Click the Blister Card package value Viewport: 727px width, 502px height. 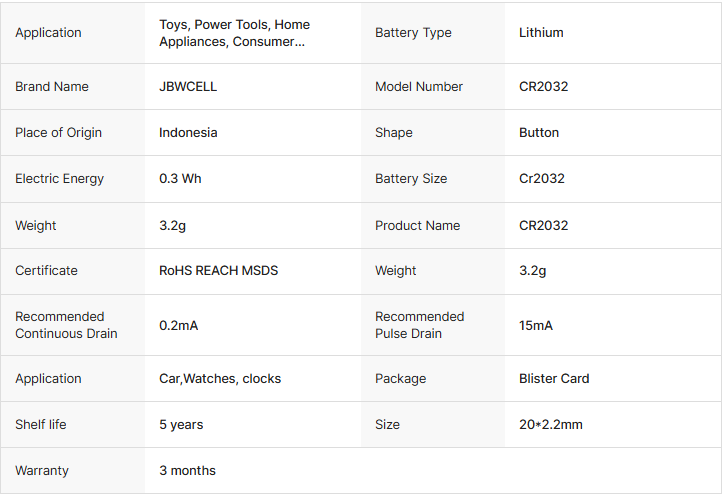click(554, 379)
